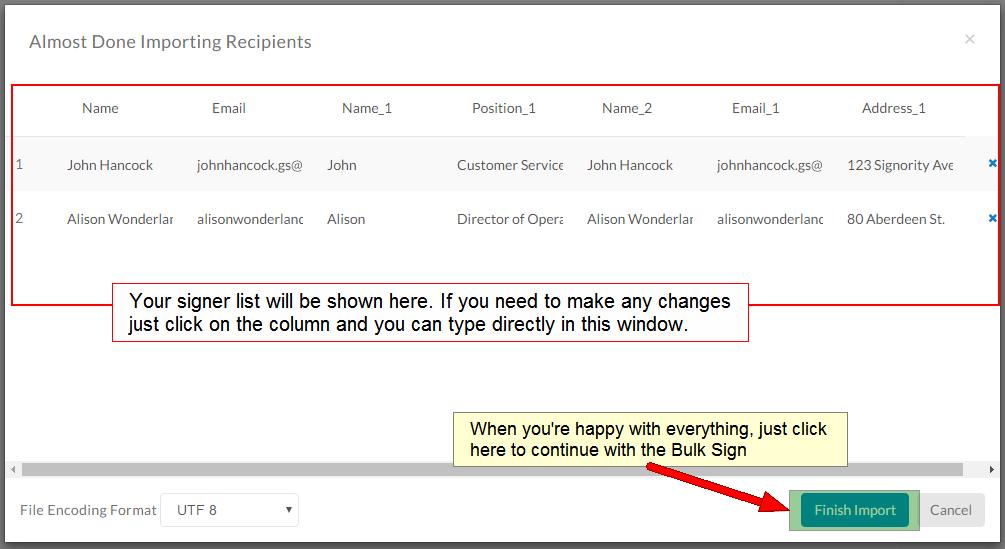Click the horizontal scrollbar's right arrow
Image resolution: width=1005 pixels, height=549 pixels.
click(992, 470)
